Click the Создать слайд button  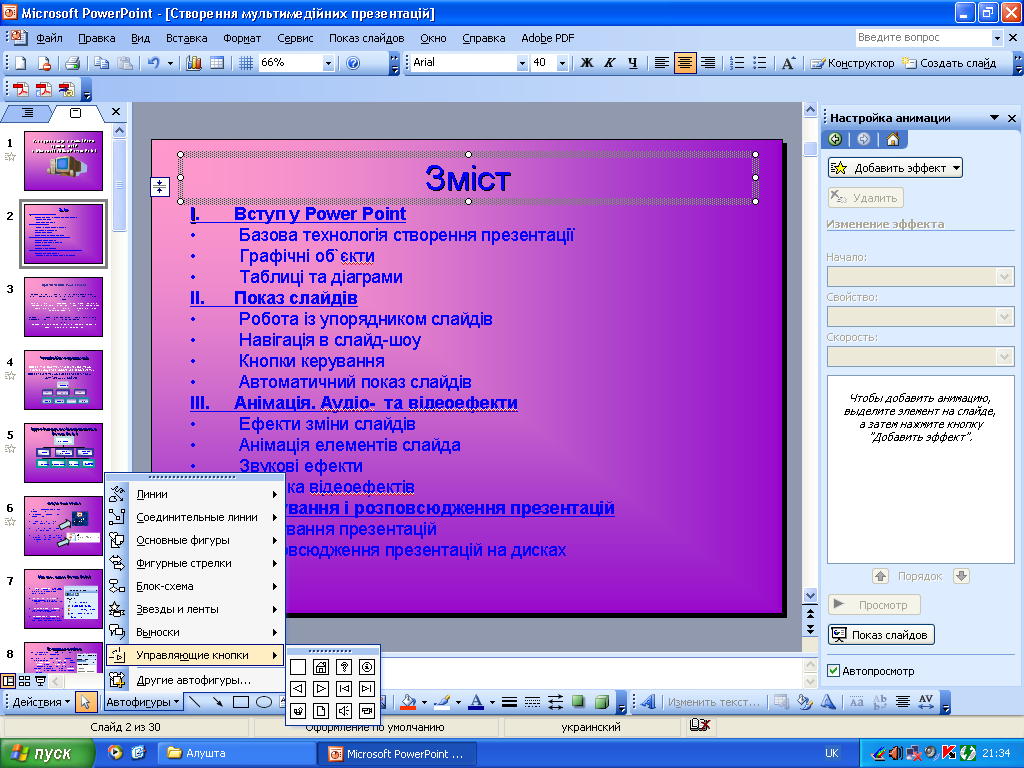point(950,63)
